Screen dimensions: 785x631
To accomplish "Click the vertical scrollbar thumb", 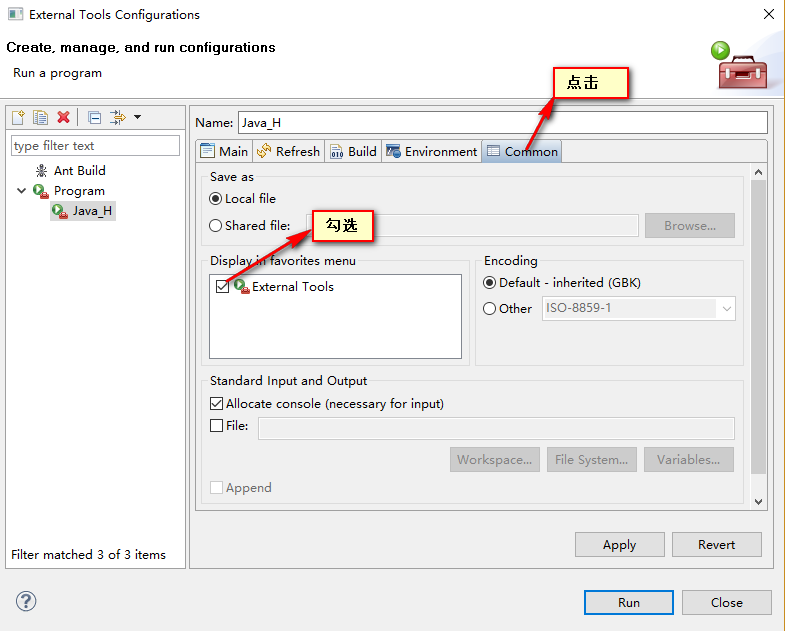I will [x=758, y=327].
